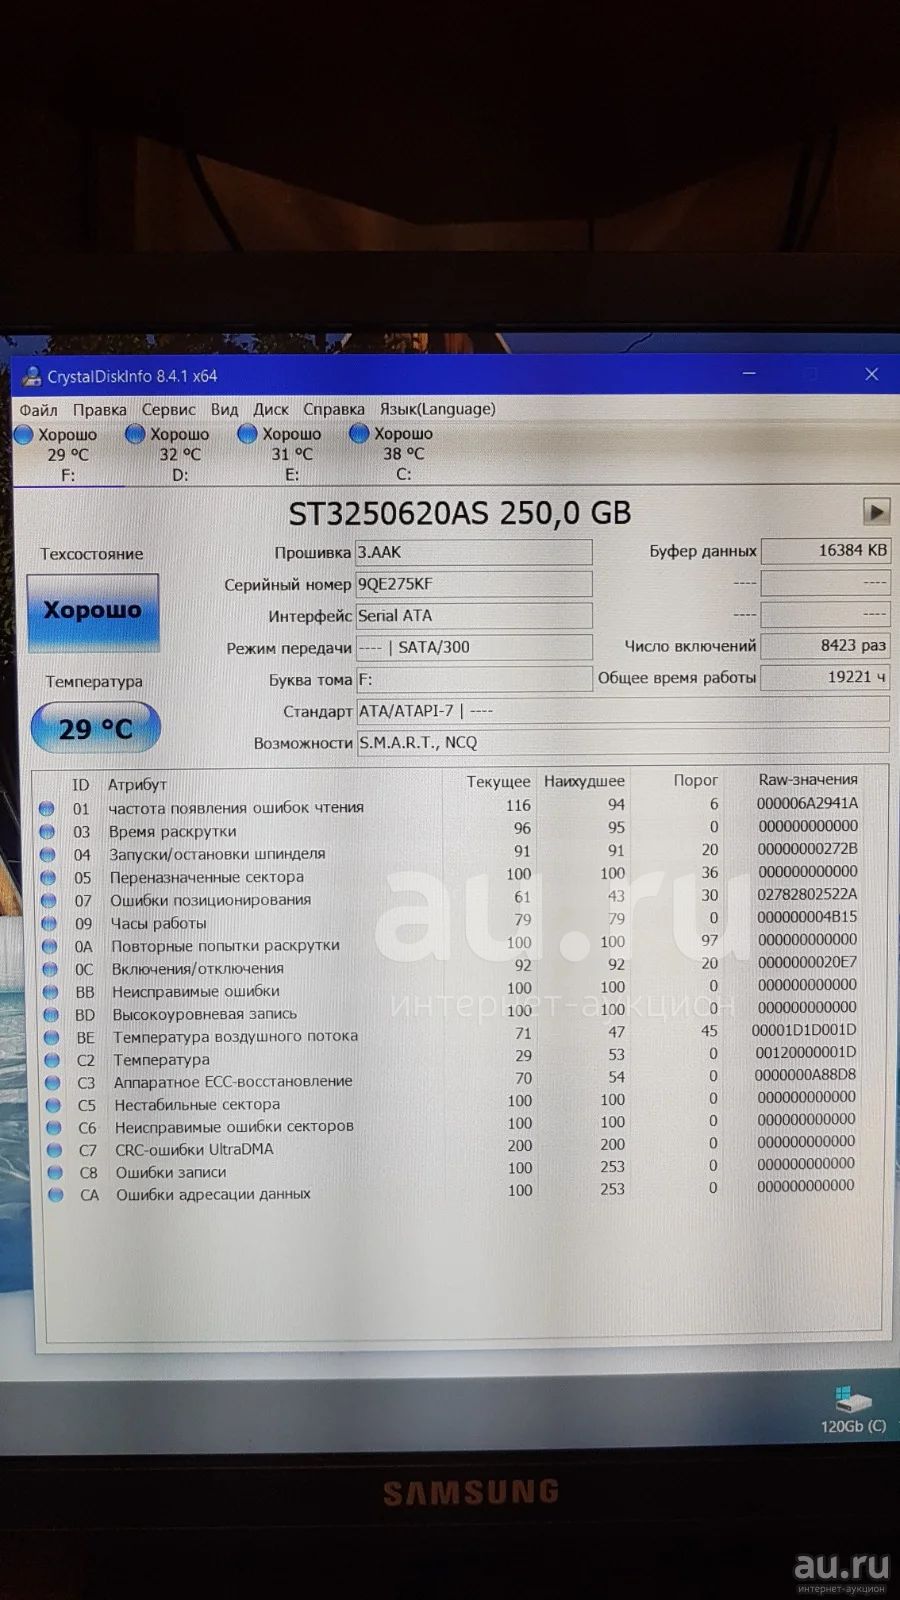Click status dot for Часы работы
Image resolution: width=900 pixels, height=1600 pixels.
click(49, 923)
